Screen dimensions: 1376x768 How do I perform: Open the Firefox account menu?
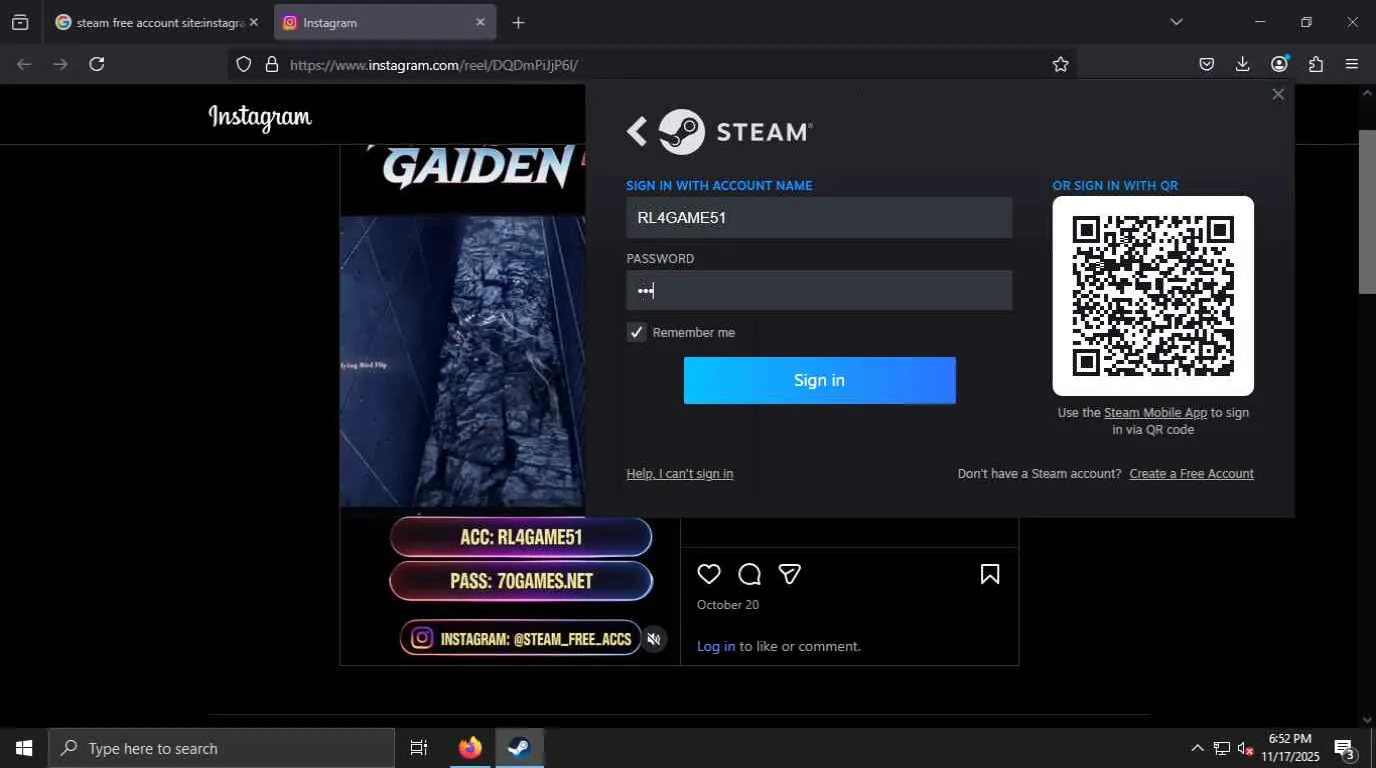tap(1279, 64)
